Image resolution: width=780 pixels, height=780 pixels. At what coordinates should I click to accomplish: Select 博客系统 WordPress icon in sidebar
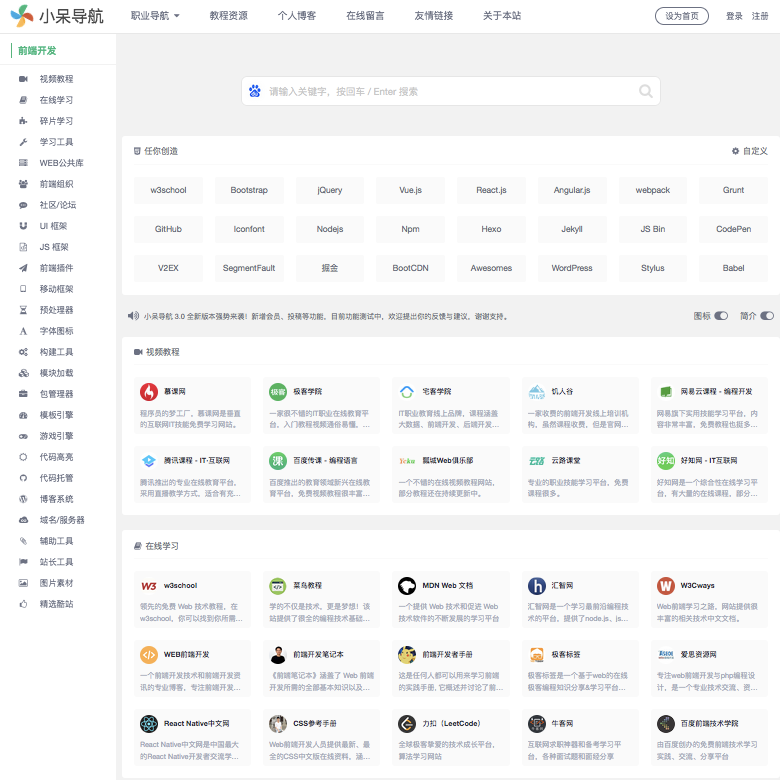tap(23, 499)
